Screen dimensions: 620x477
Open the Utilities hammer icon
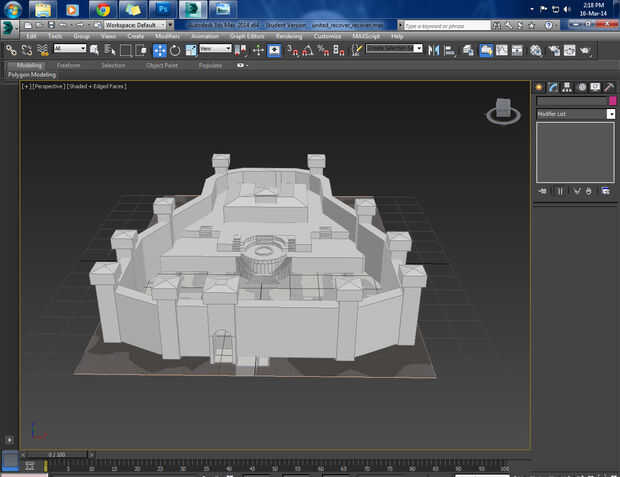coord(608,87)
